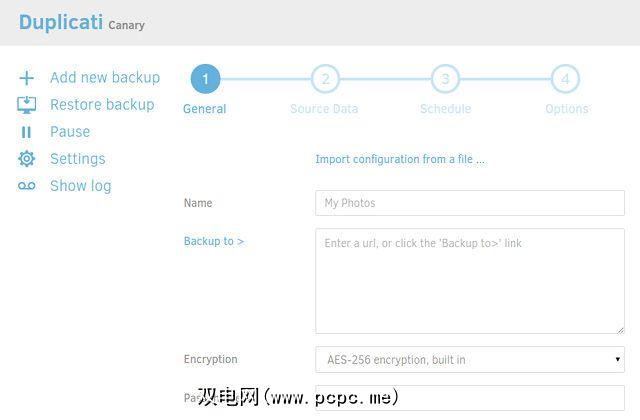Click the Canary version label
This screenshot has width=640, height=420.
pyautogui.click(x=127, y=25)
